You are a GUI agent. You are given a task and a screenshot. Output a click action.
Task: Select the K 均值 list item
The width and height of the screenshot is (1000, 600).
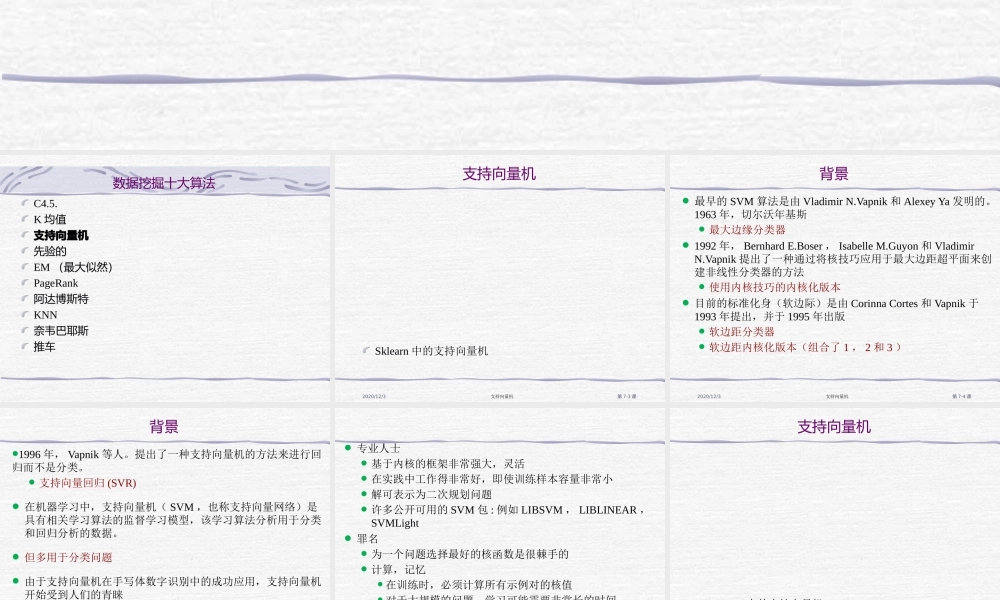[x=50, y=219]
